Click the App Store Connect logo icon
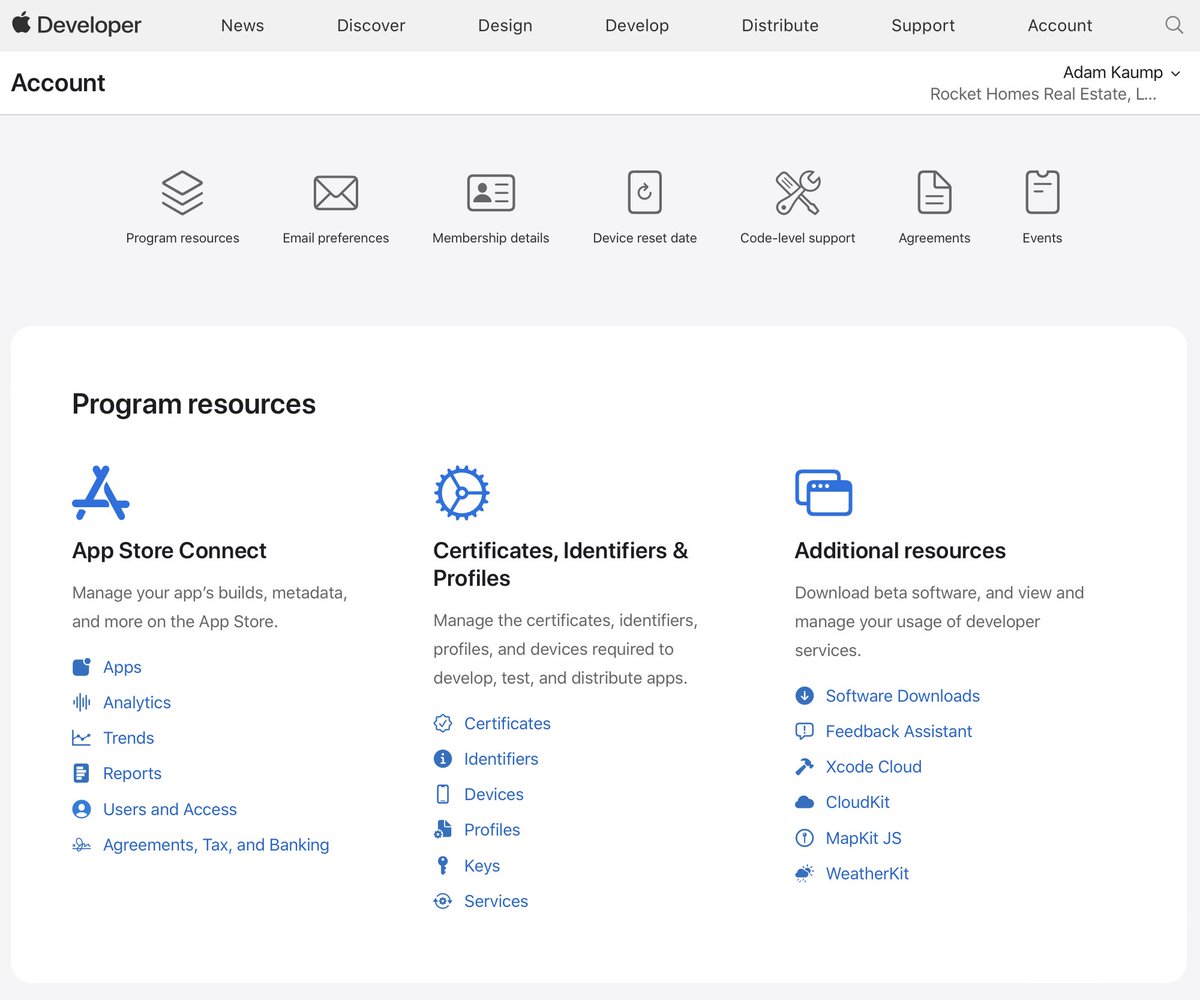1200x1000 pixels. tap(101, 492)
